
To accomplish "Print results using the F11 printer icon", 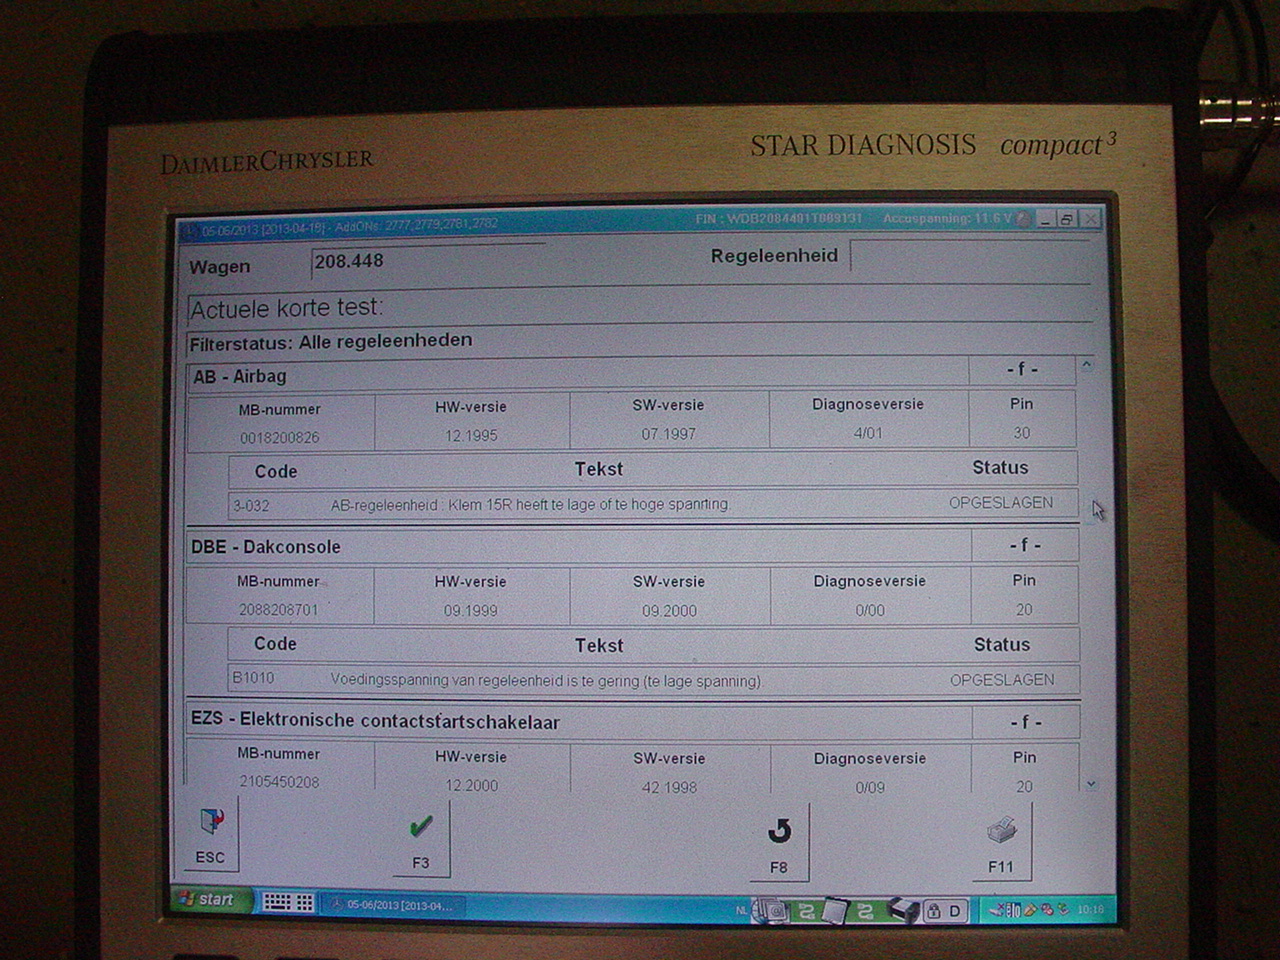I will point(1002,842).
